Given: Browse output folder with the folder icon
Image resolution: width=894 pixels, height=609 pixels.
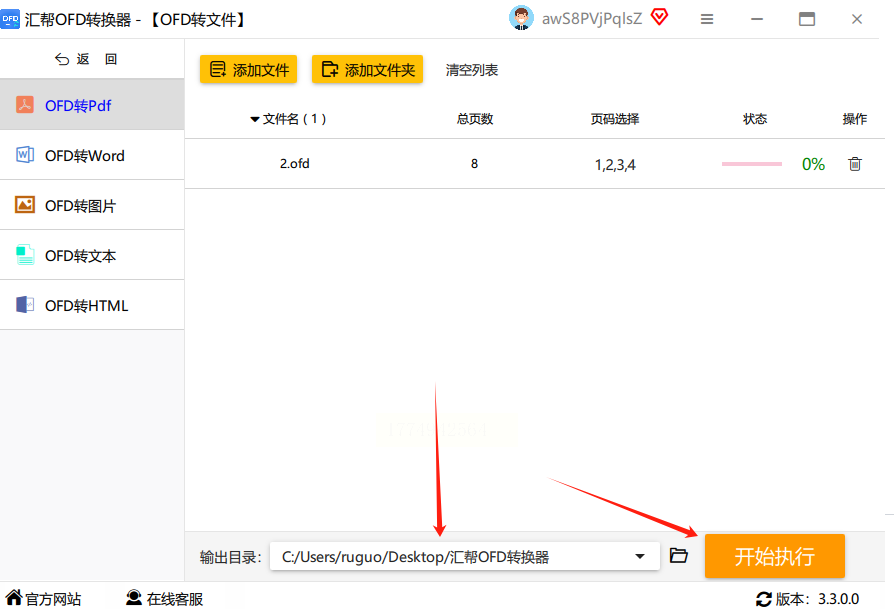Looking at the screenshot, I should click(678, 555).
